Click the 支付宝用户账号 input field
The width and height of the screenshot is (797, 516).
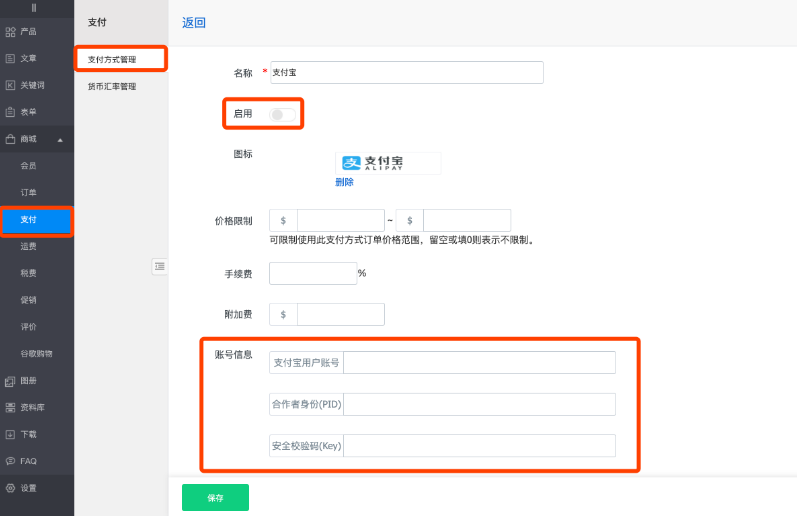point(478,362)
